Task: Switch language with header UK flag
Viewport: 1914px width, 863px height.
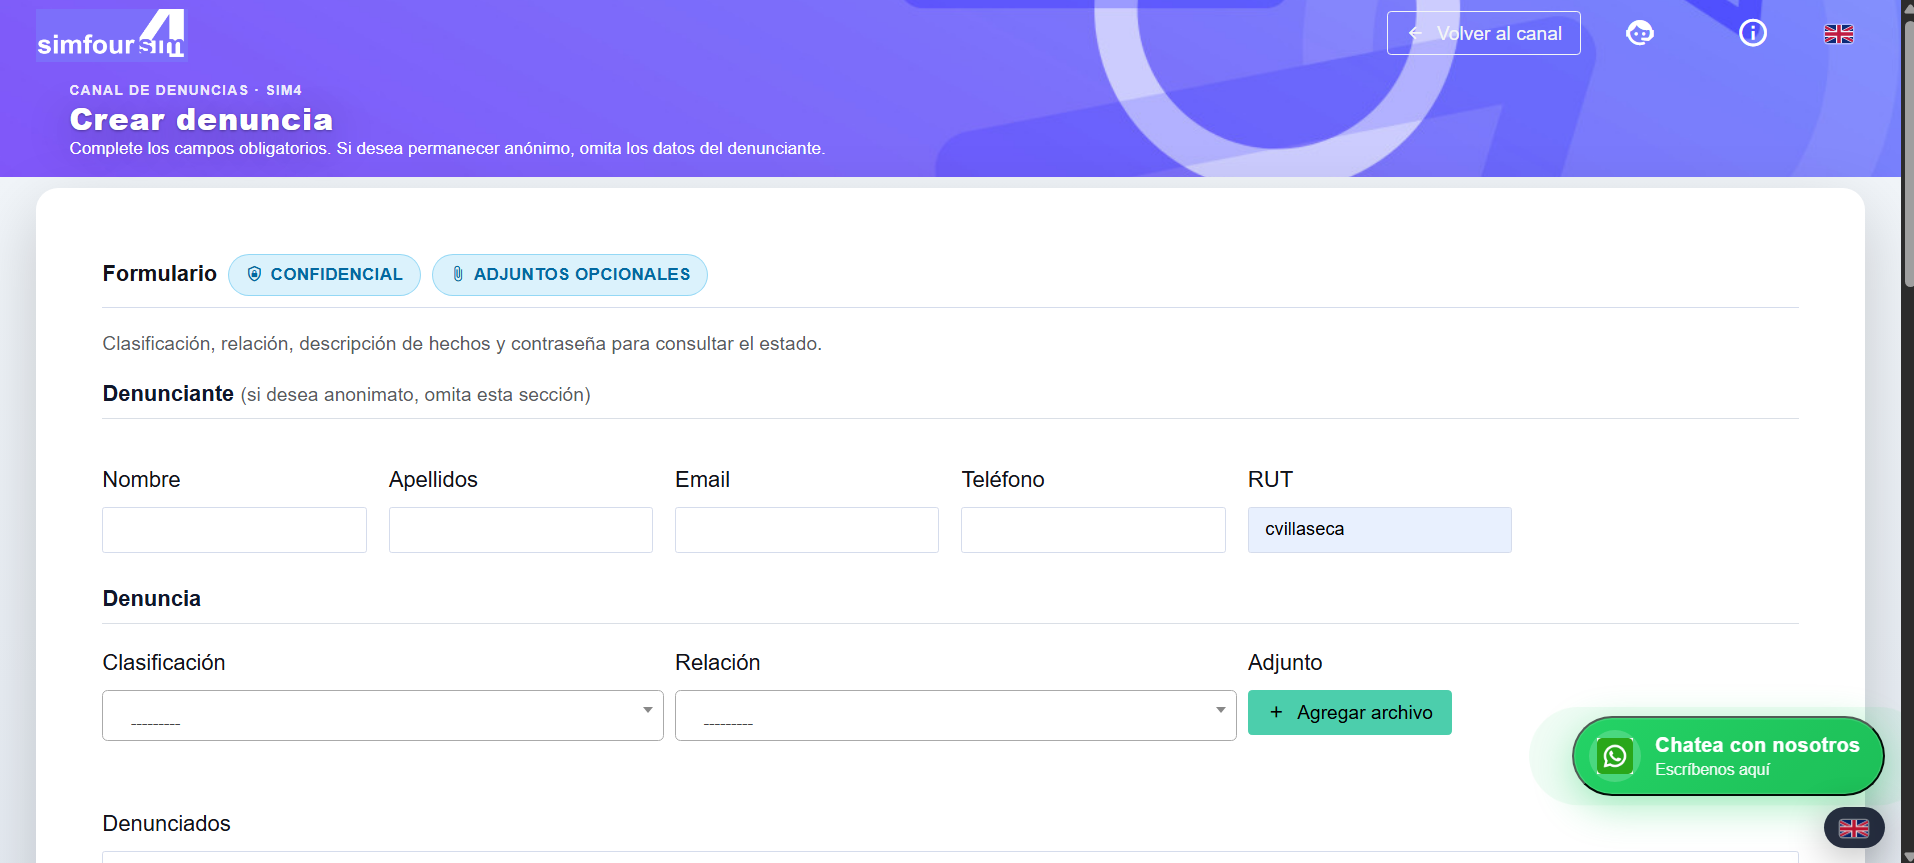Action: (1838, 34)
